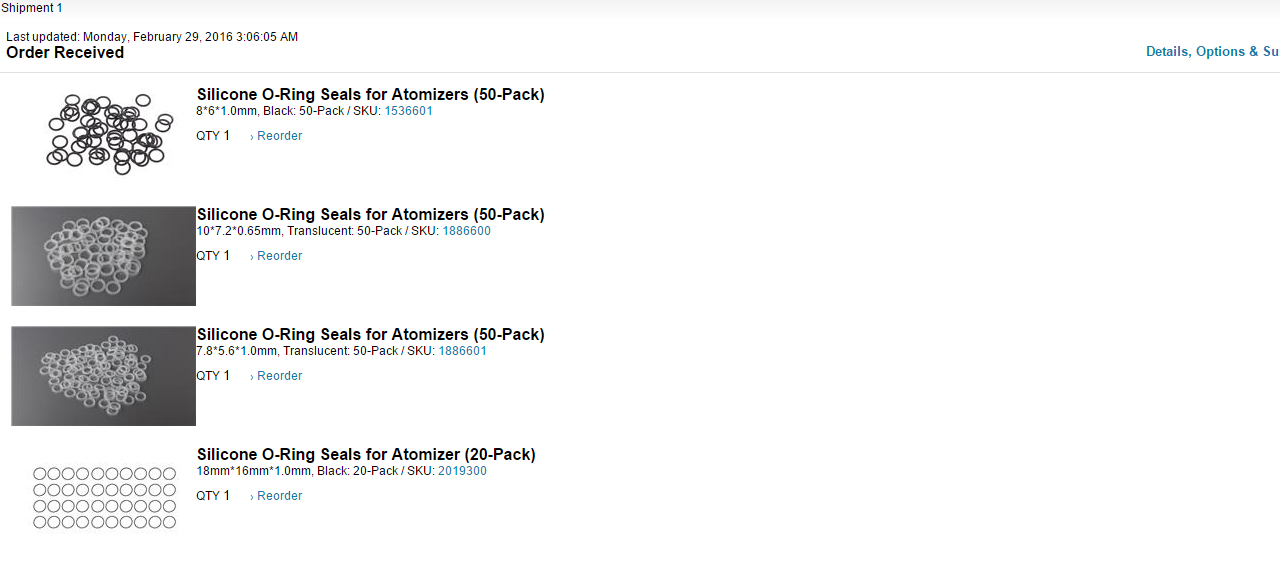
Task: Open 20-pack 18mm O-ring product thumbnail
Action: [103, 496]
